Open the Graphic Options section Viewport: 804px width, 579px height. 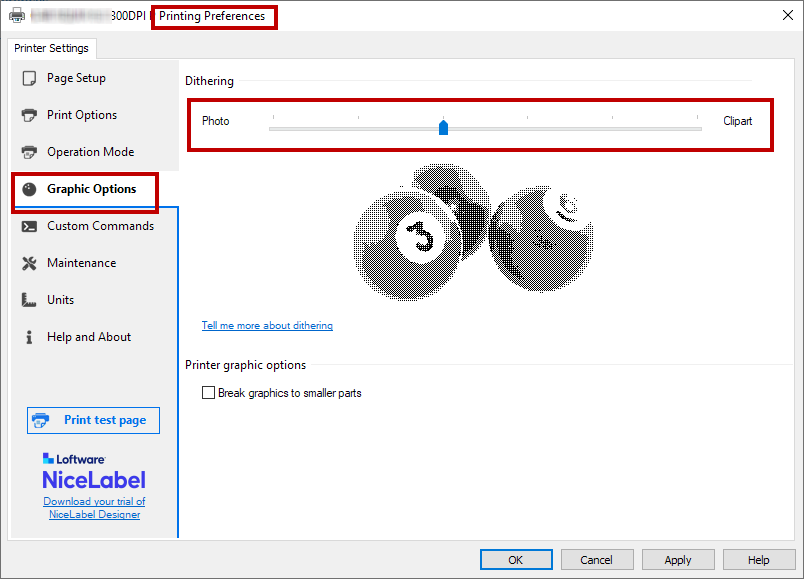[x=91, y=189]
